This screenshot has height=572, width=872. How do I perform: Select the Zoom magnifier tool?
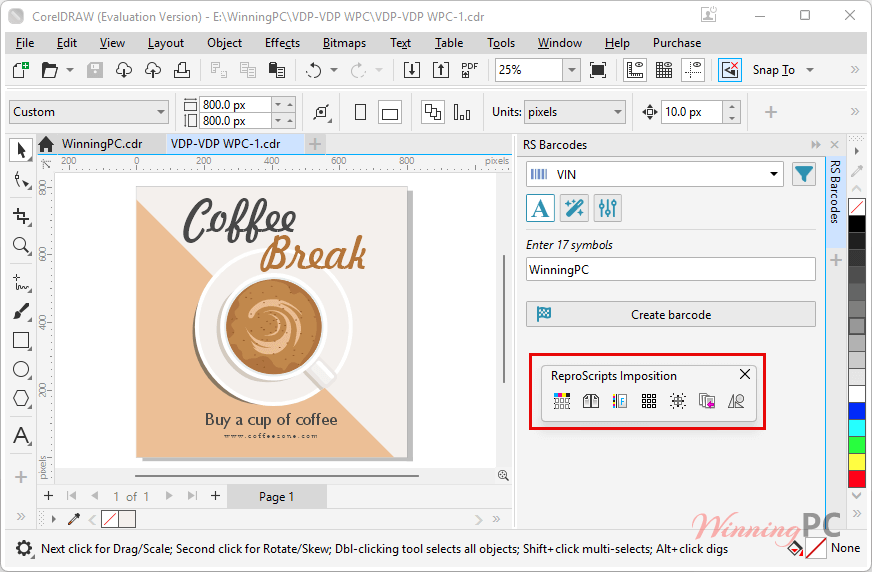(x=21, y=245)
